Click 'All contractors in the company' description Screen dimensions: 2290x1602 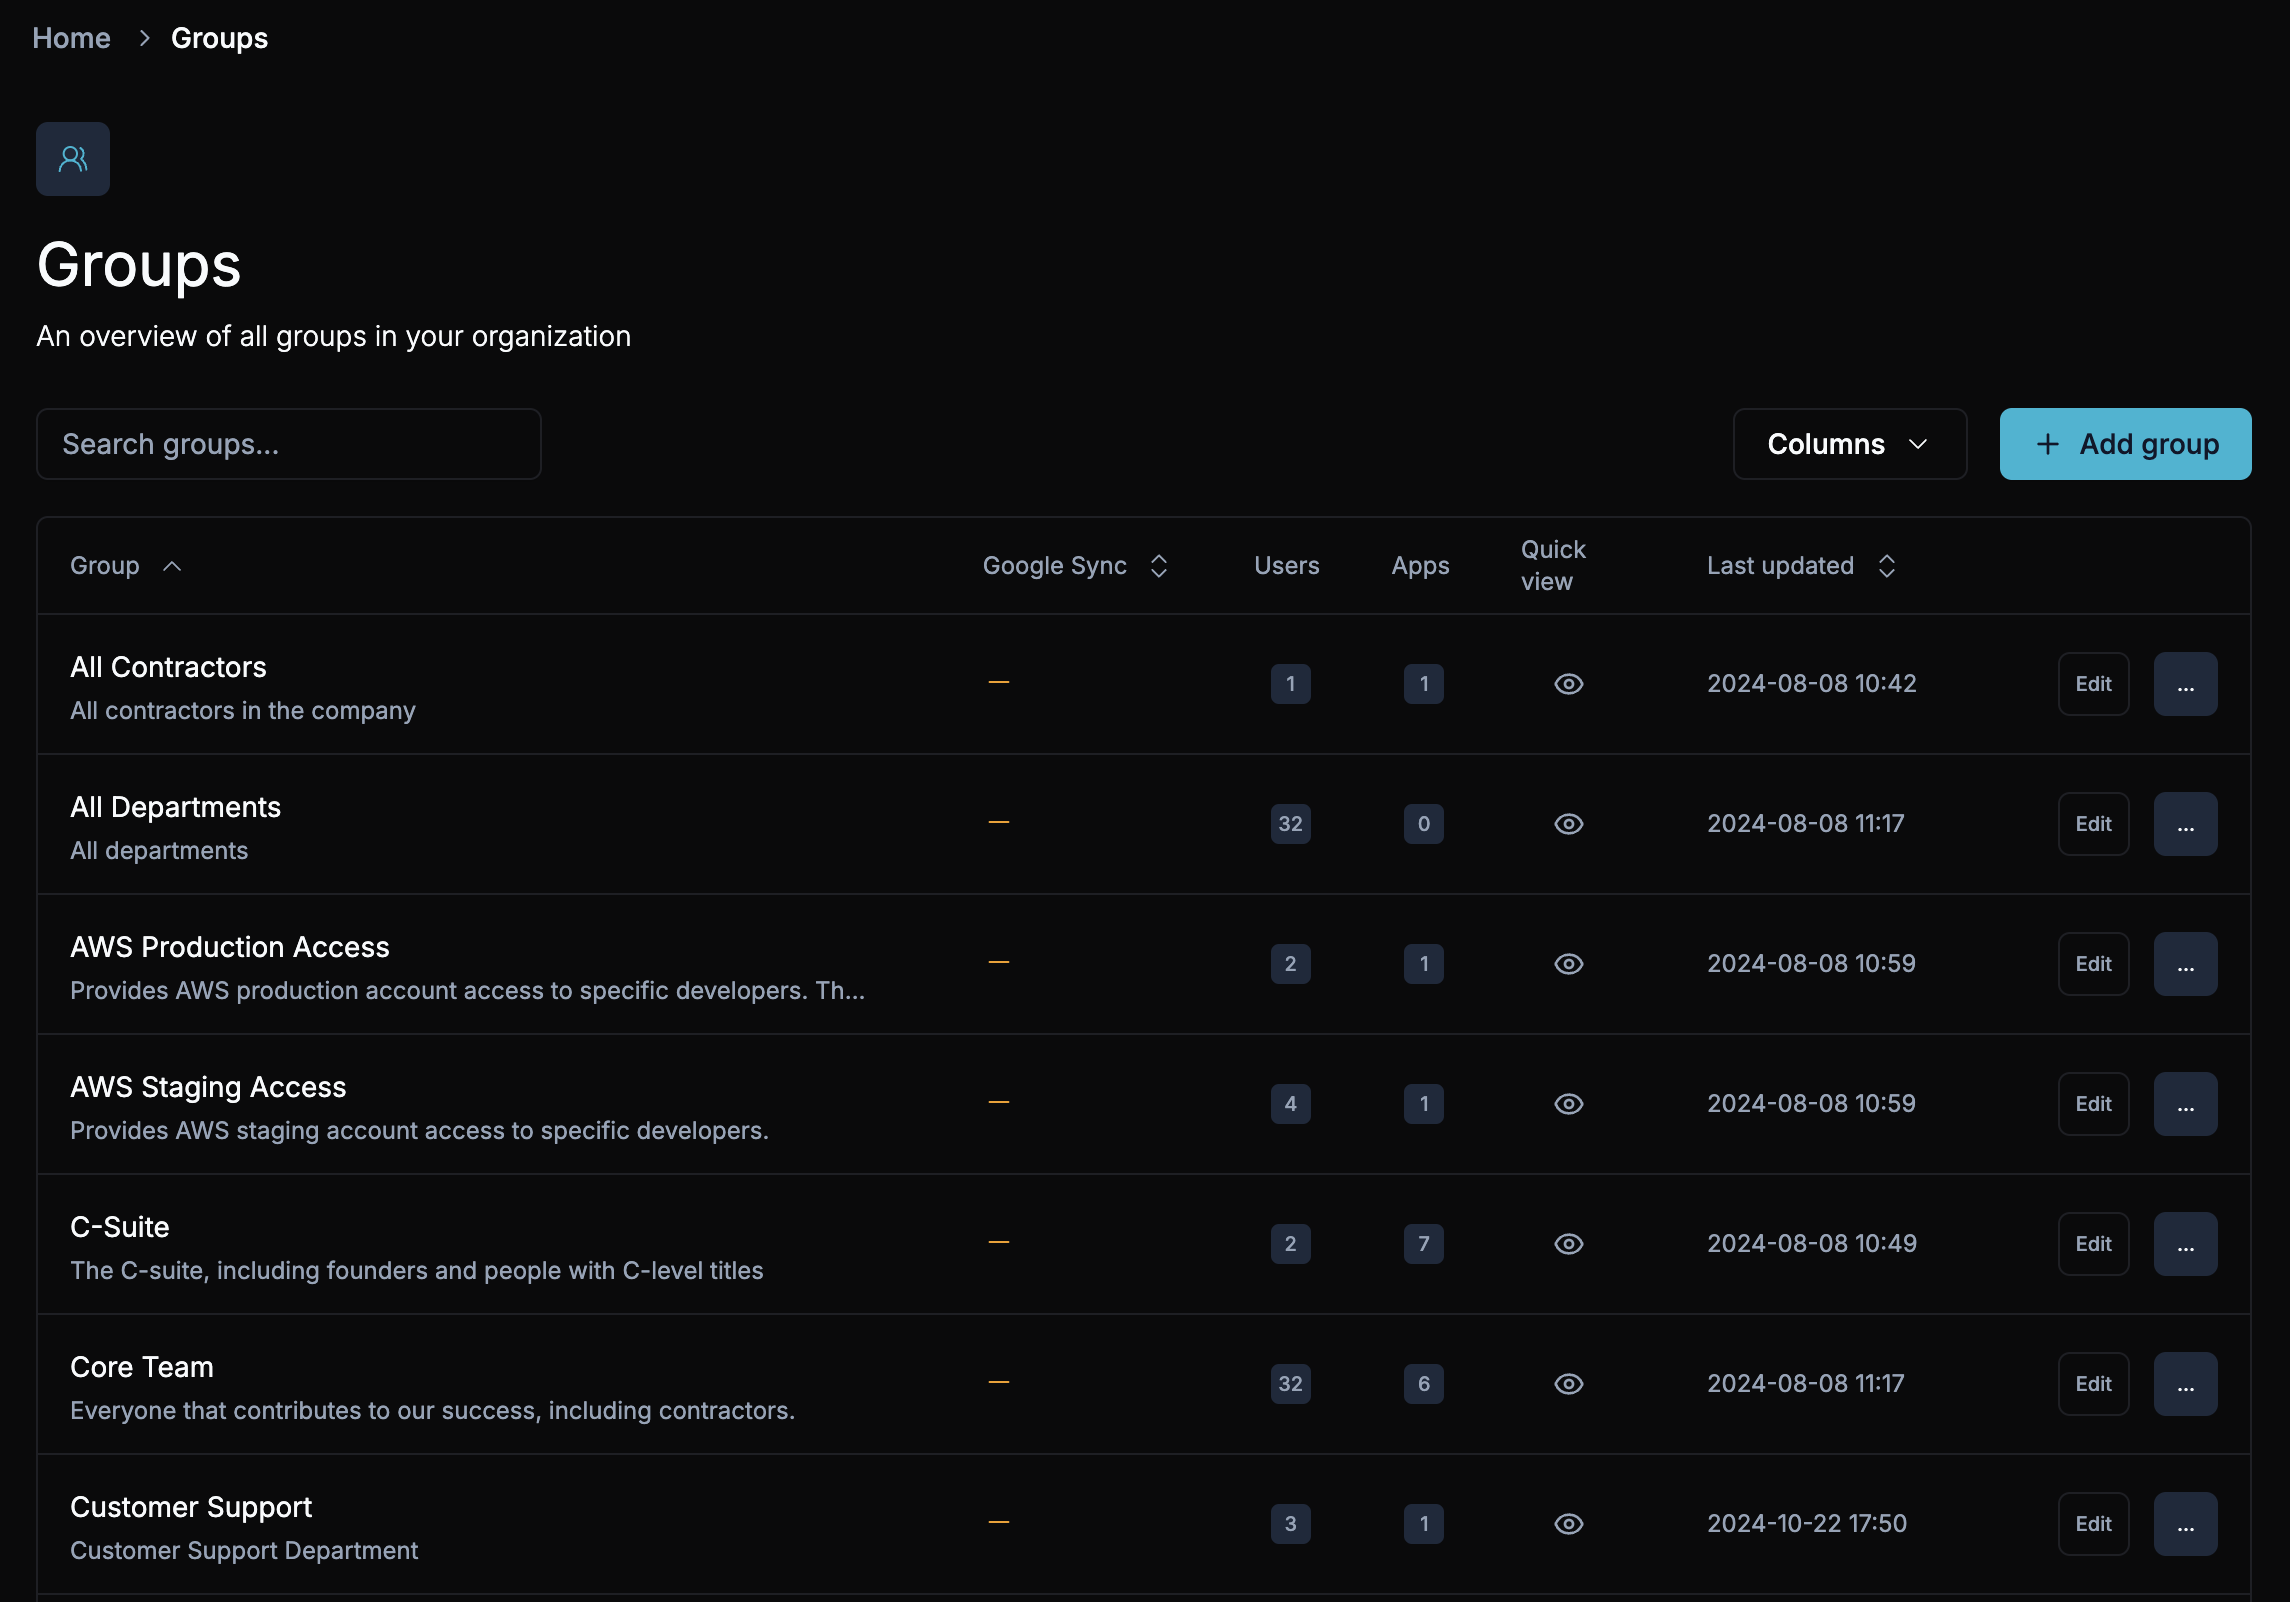[x=243, y=711]
